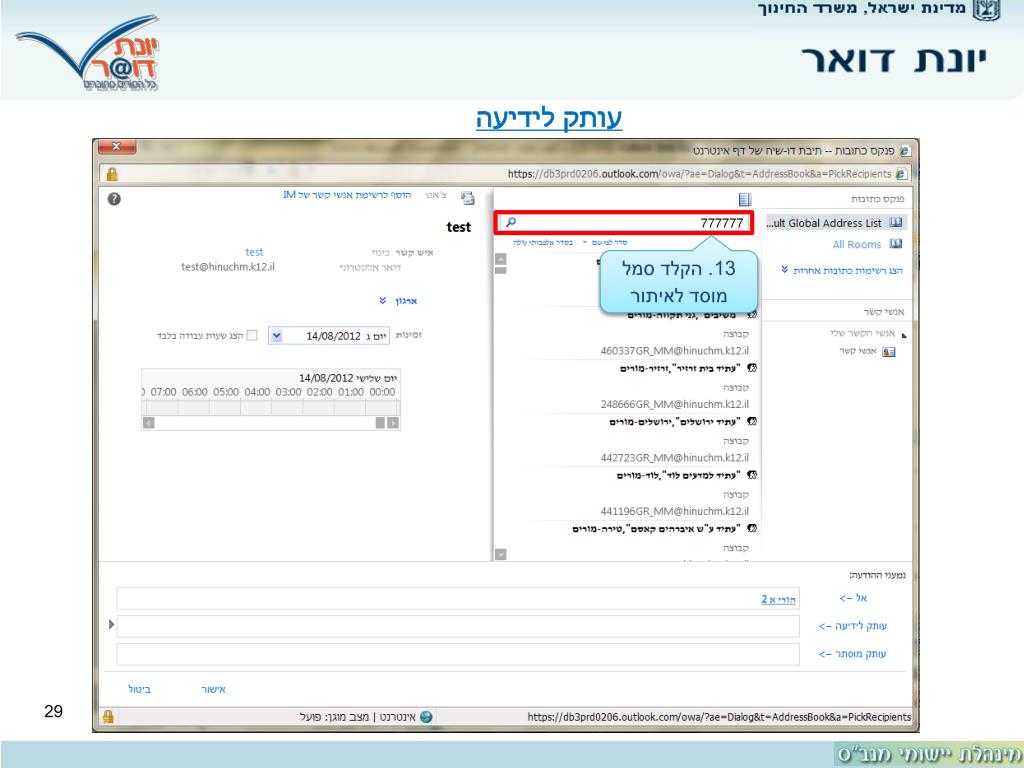
Task: Click the 03:00 hour in availability grid
Action: click(288, 392)
